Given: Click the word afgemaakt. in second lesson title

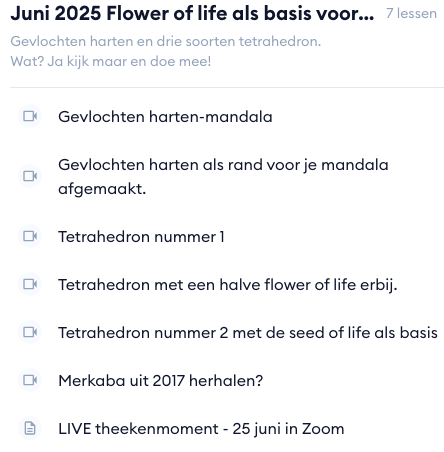Looking at the screenshot, I should (x=102, y=189).
